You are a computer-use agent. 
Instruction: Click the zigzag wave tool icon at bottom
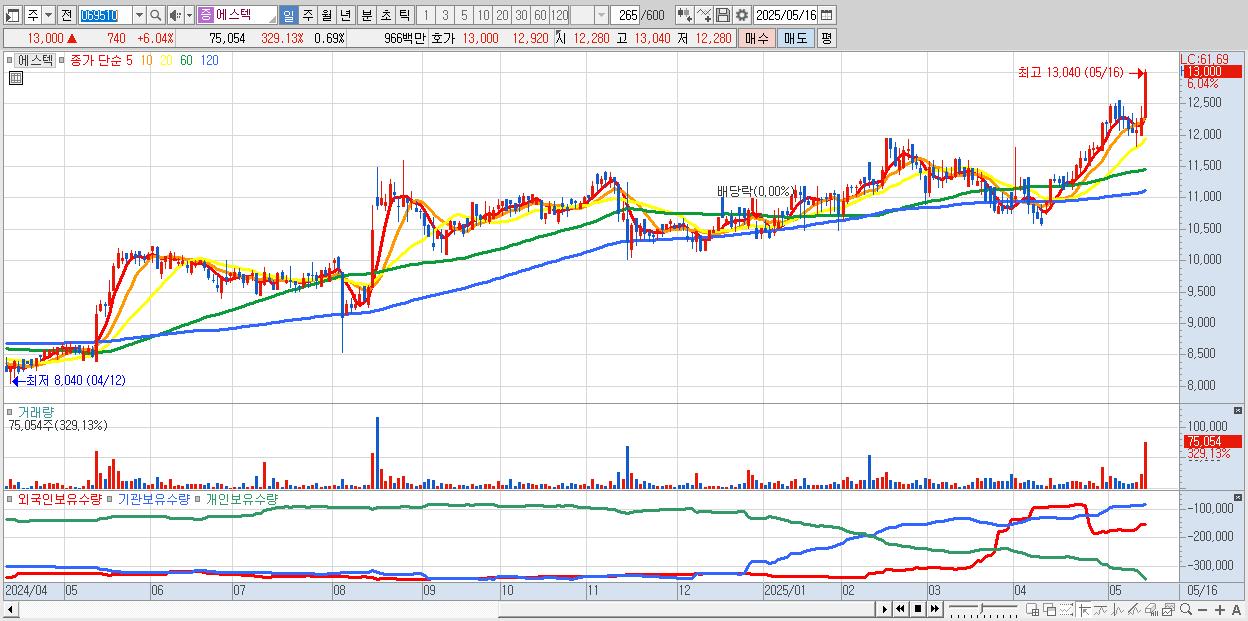1118,610
